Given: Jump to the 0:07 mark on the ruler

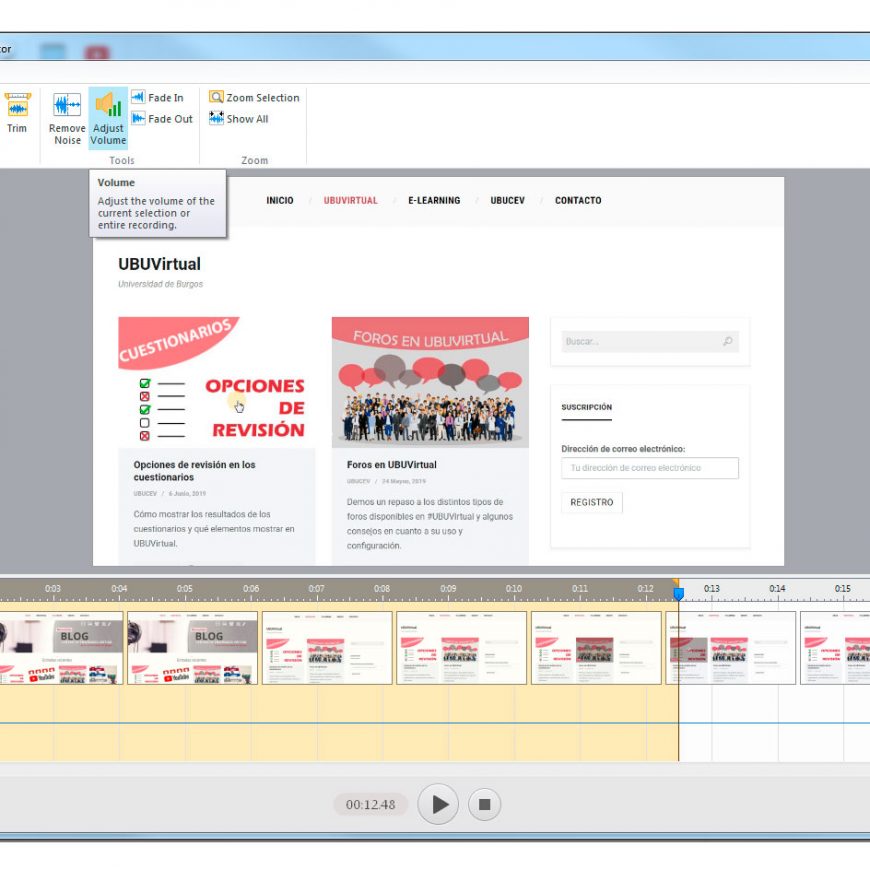Looking at the screenshot, I should pos(316,589).
